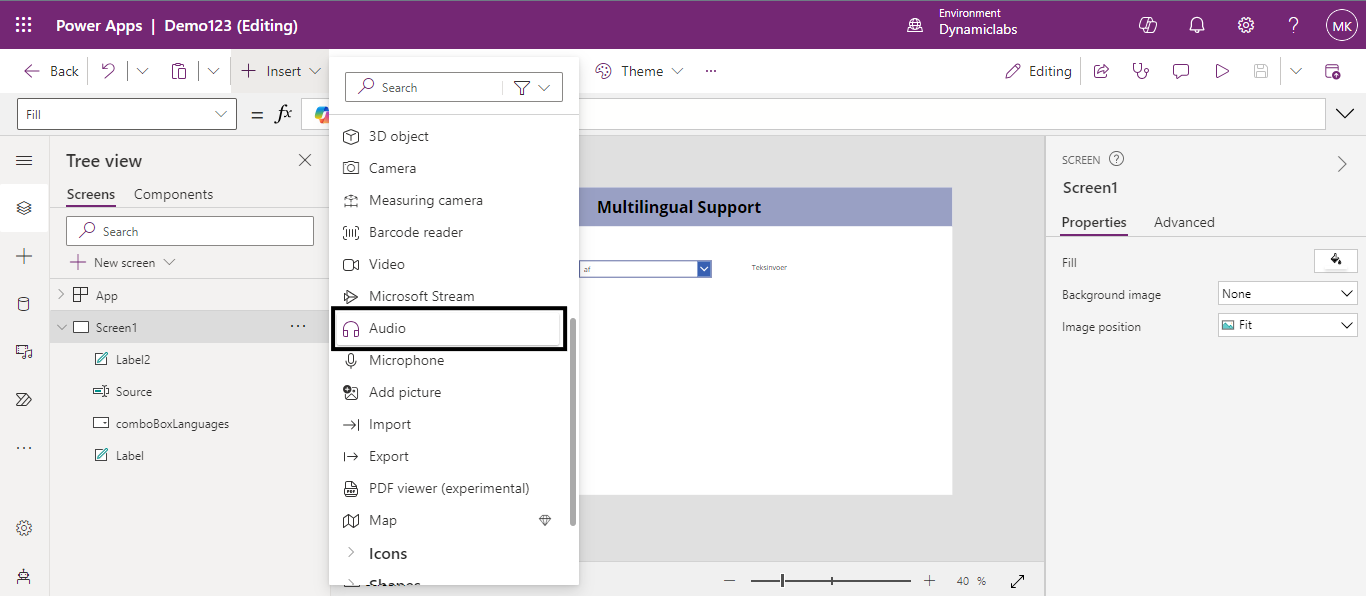Click the App checker stethoscope icon
Image resolution: width=1366 pixels, height=596 pixels.
point(1141,71)
